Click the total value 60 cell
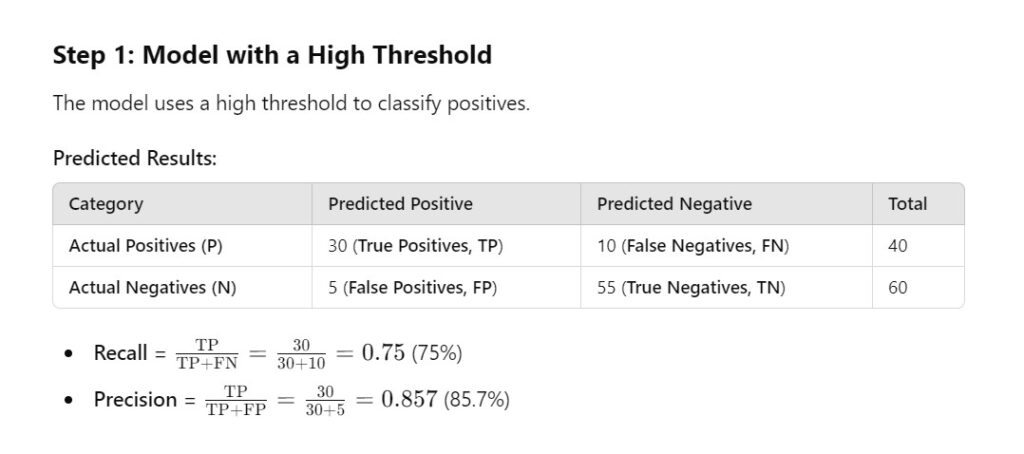Image resolution: width=1024 pixels, height=454 pixels. (x=897, y=288)
